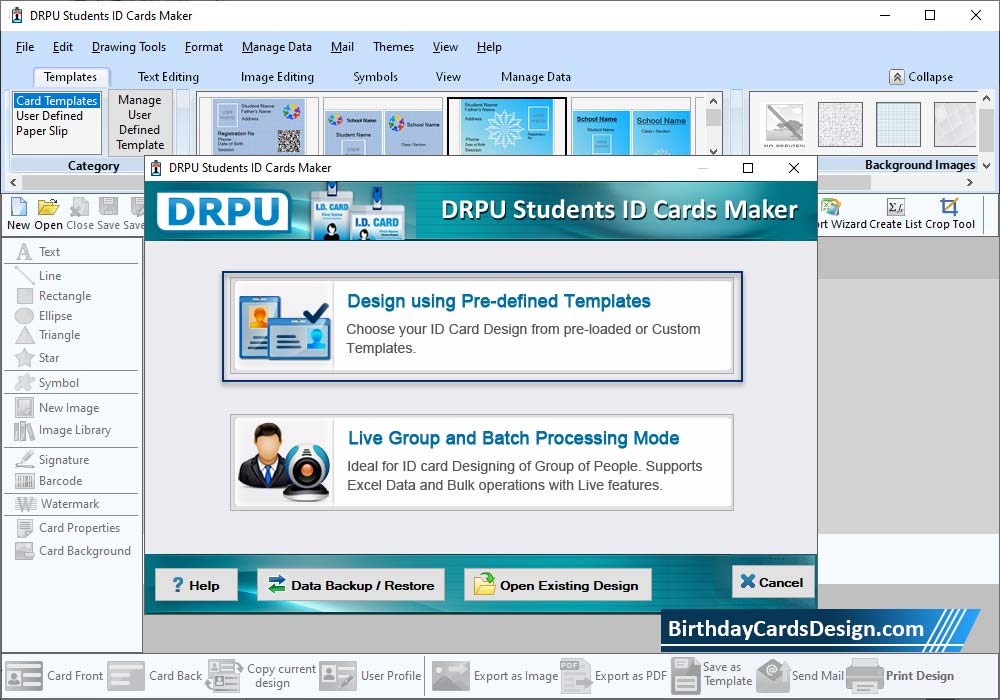Select the Crop Tool

coord(950,214)
